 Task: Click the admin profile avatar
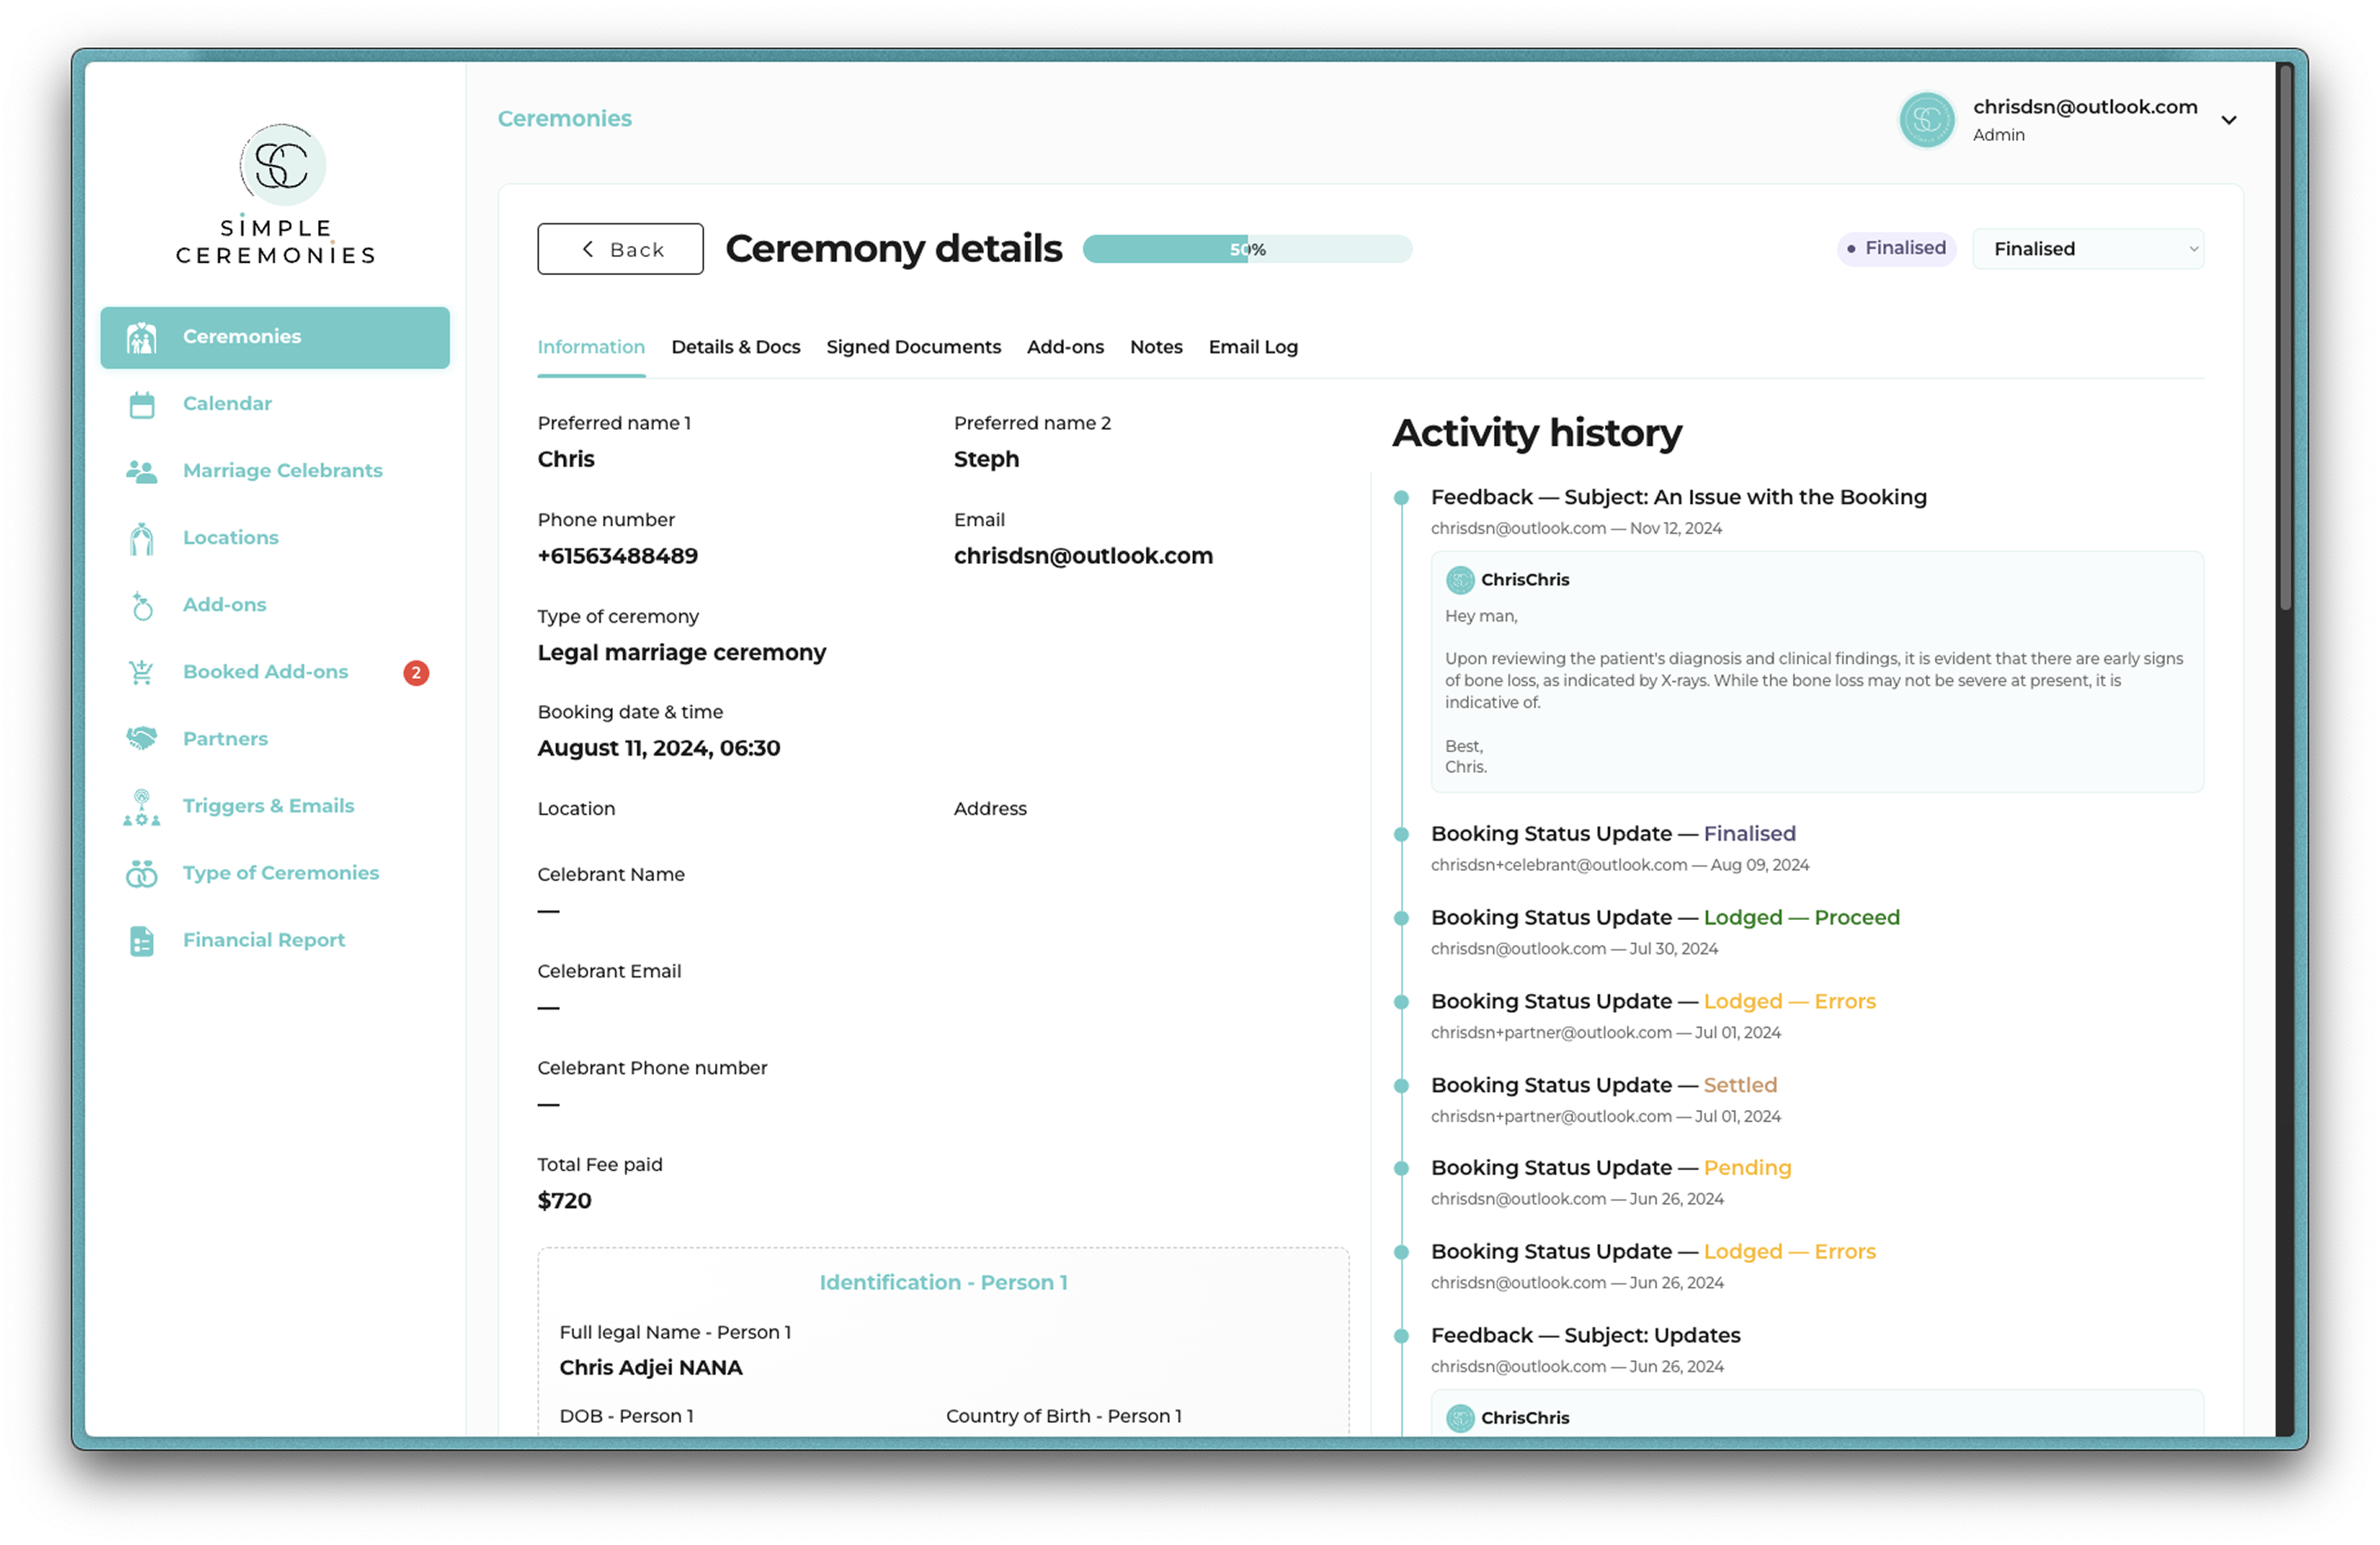pyautogui.click(x=1926, y=120)
